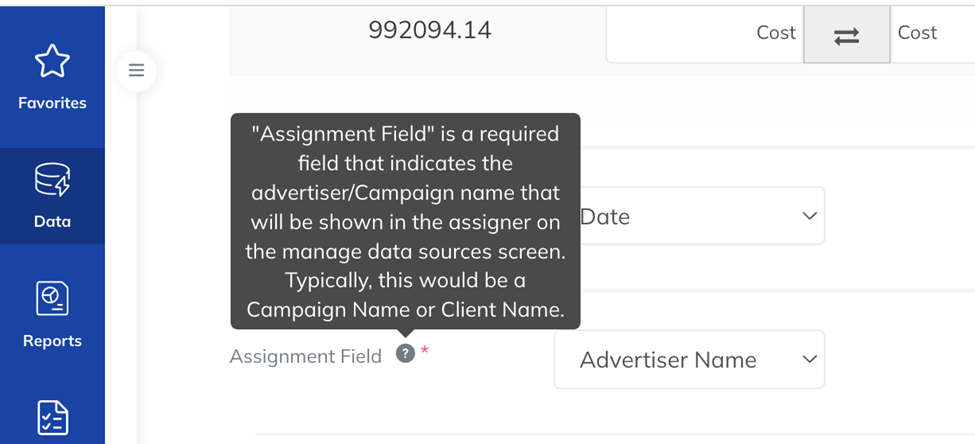Click the swap arrows button between Cost fields
The height and width of the screenshot is (444, 975).
pos(846,35)
